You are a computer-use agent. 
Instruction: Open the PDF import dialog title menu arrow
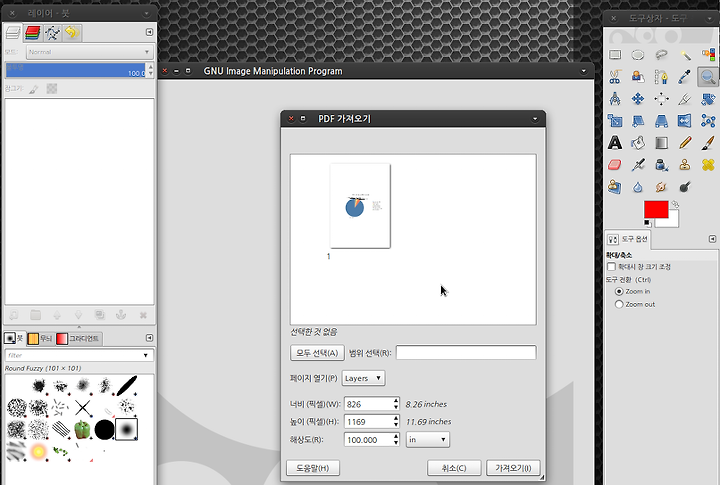tap(535, 119)
